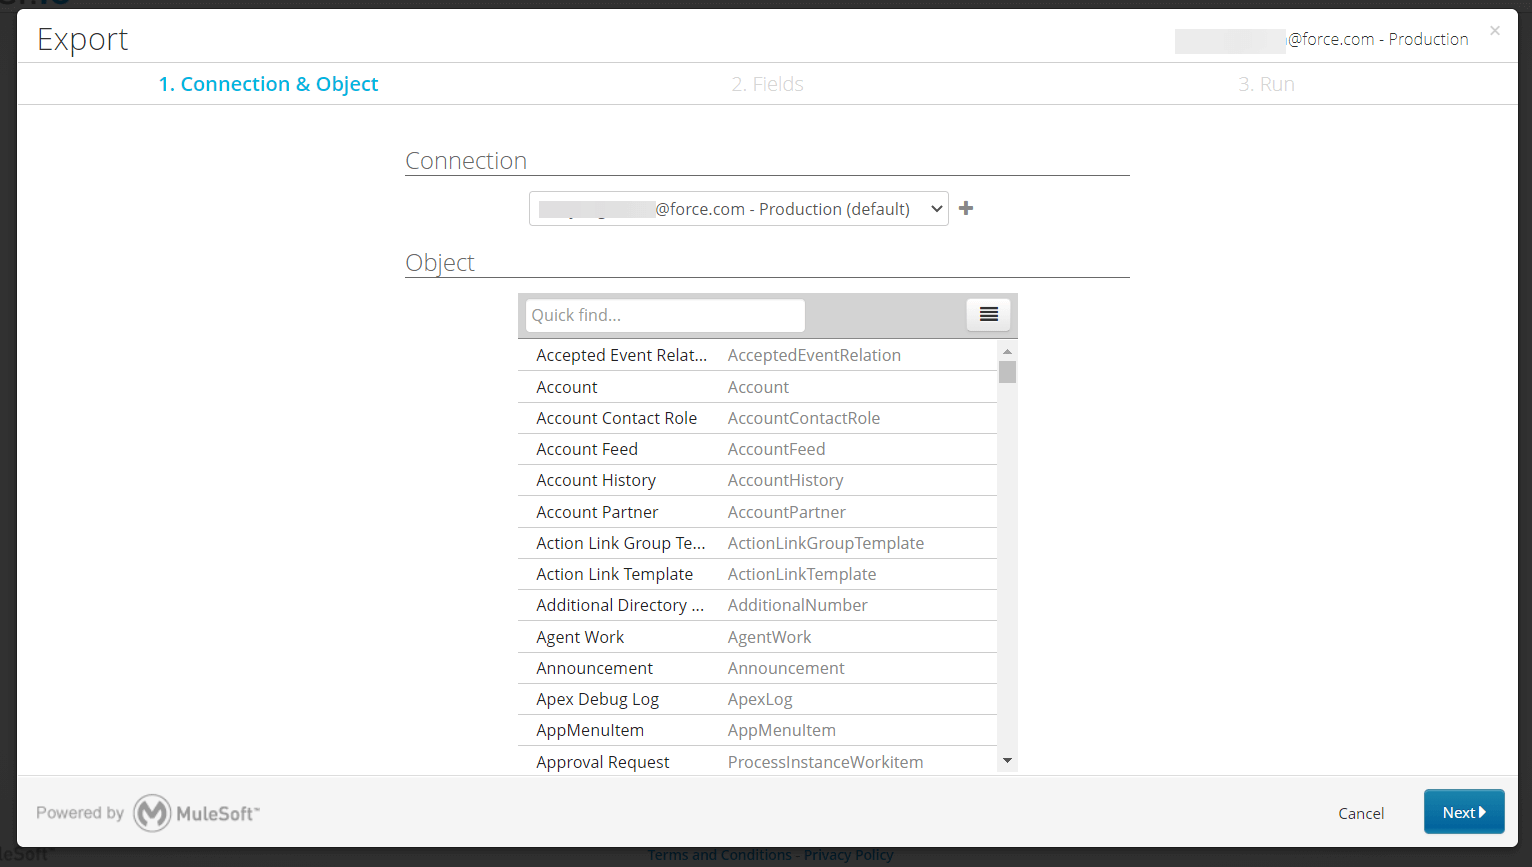Close the Export dialog
Screen dimensions: 1532x867
click(1495, 31)
